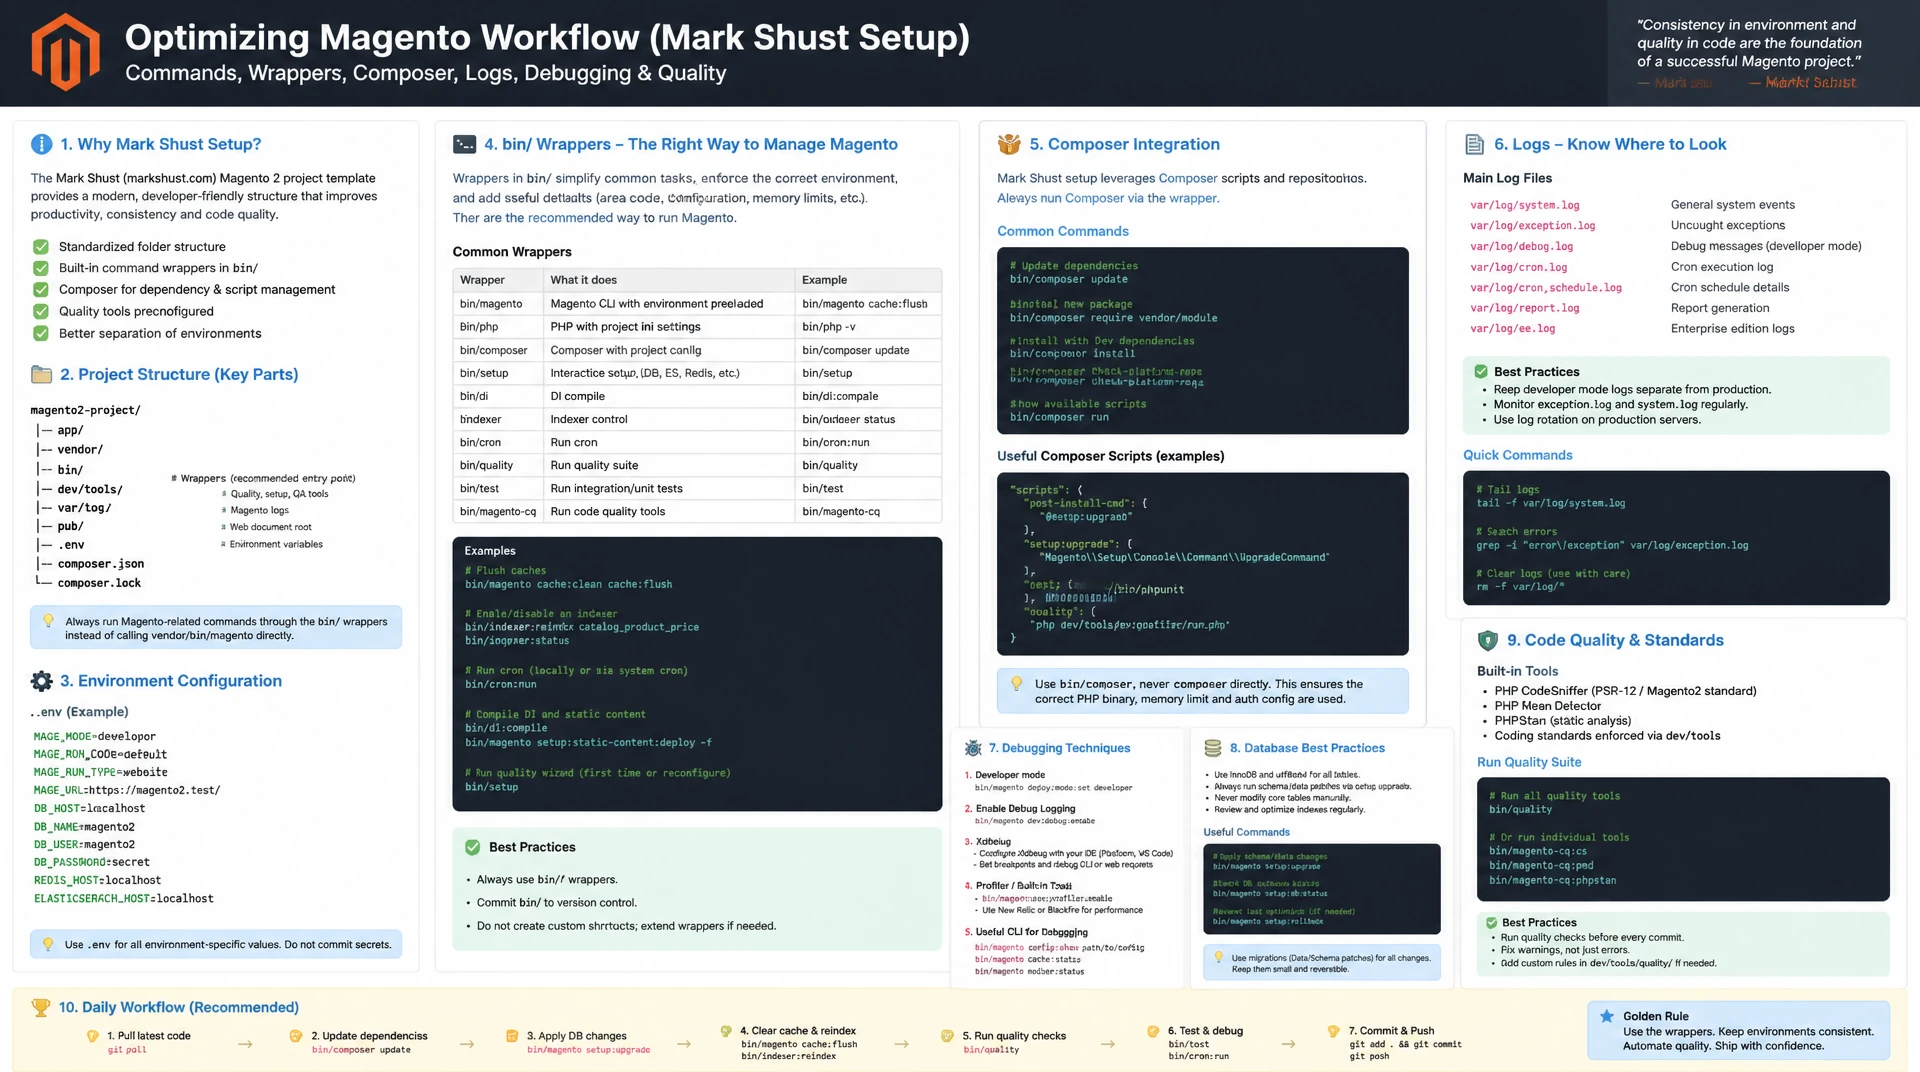
Task: Click the lightbulb icon in the bin/ wrappers tip
Action: tap(48, 621)
